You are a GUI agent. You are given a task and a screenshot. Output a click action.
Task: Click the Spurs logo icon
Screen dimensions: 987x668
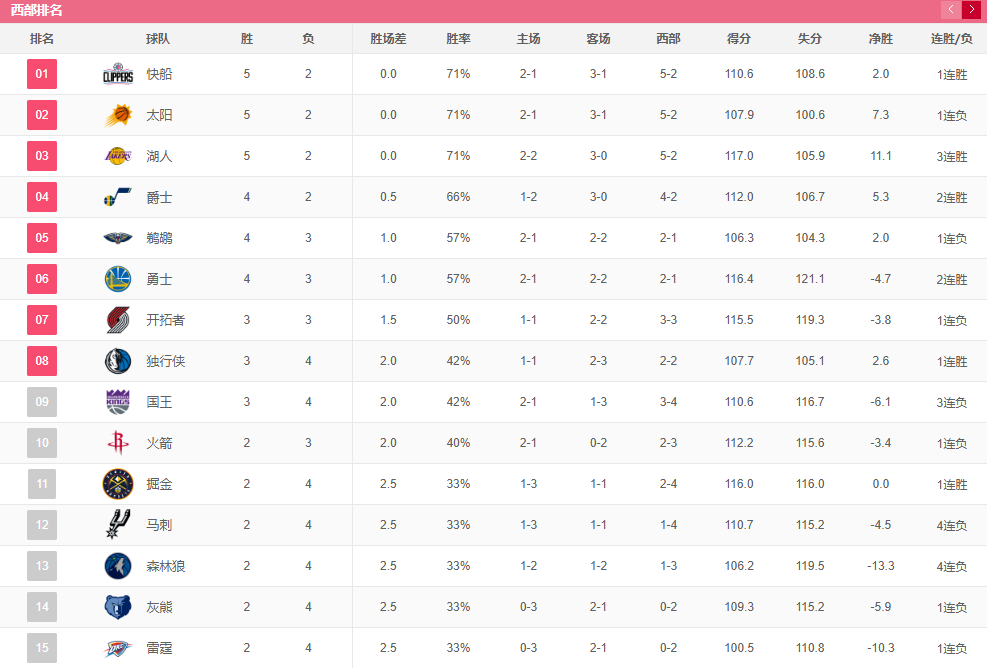pos(118,524)
